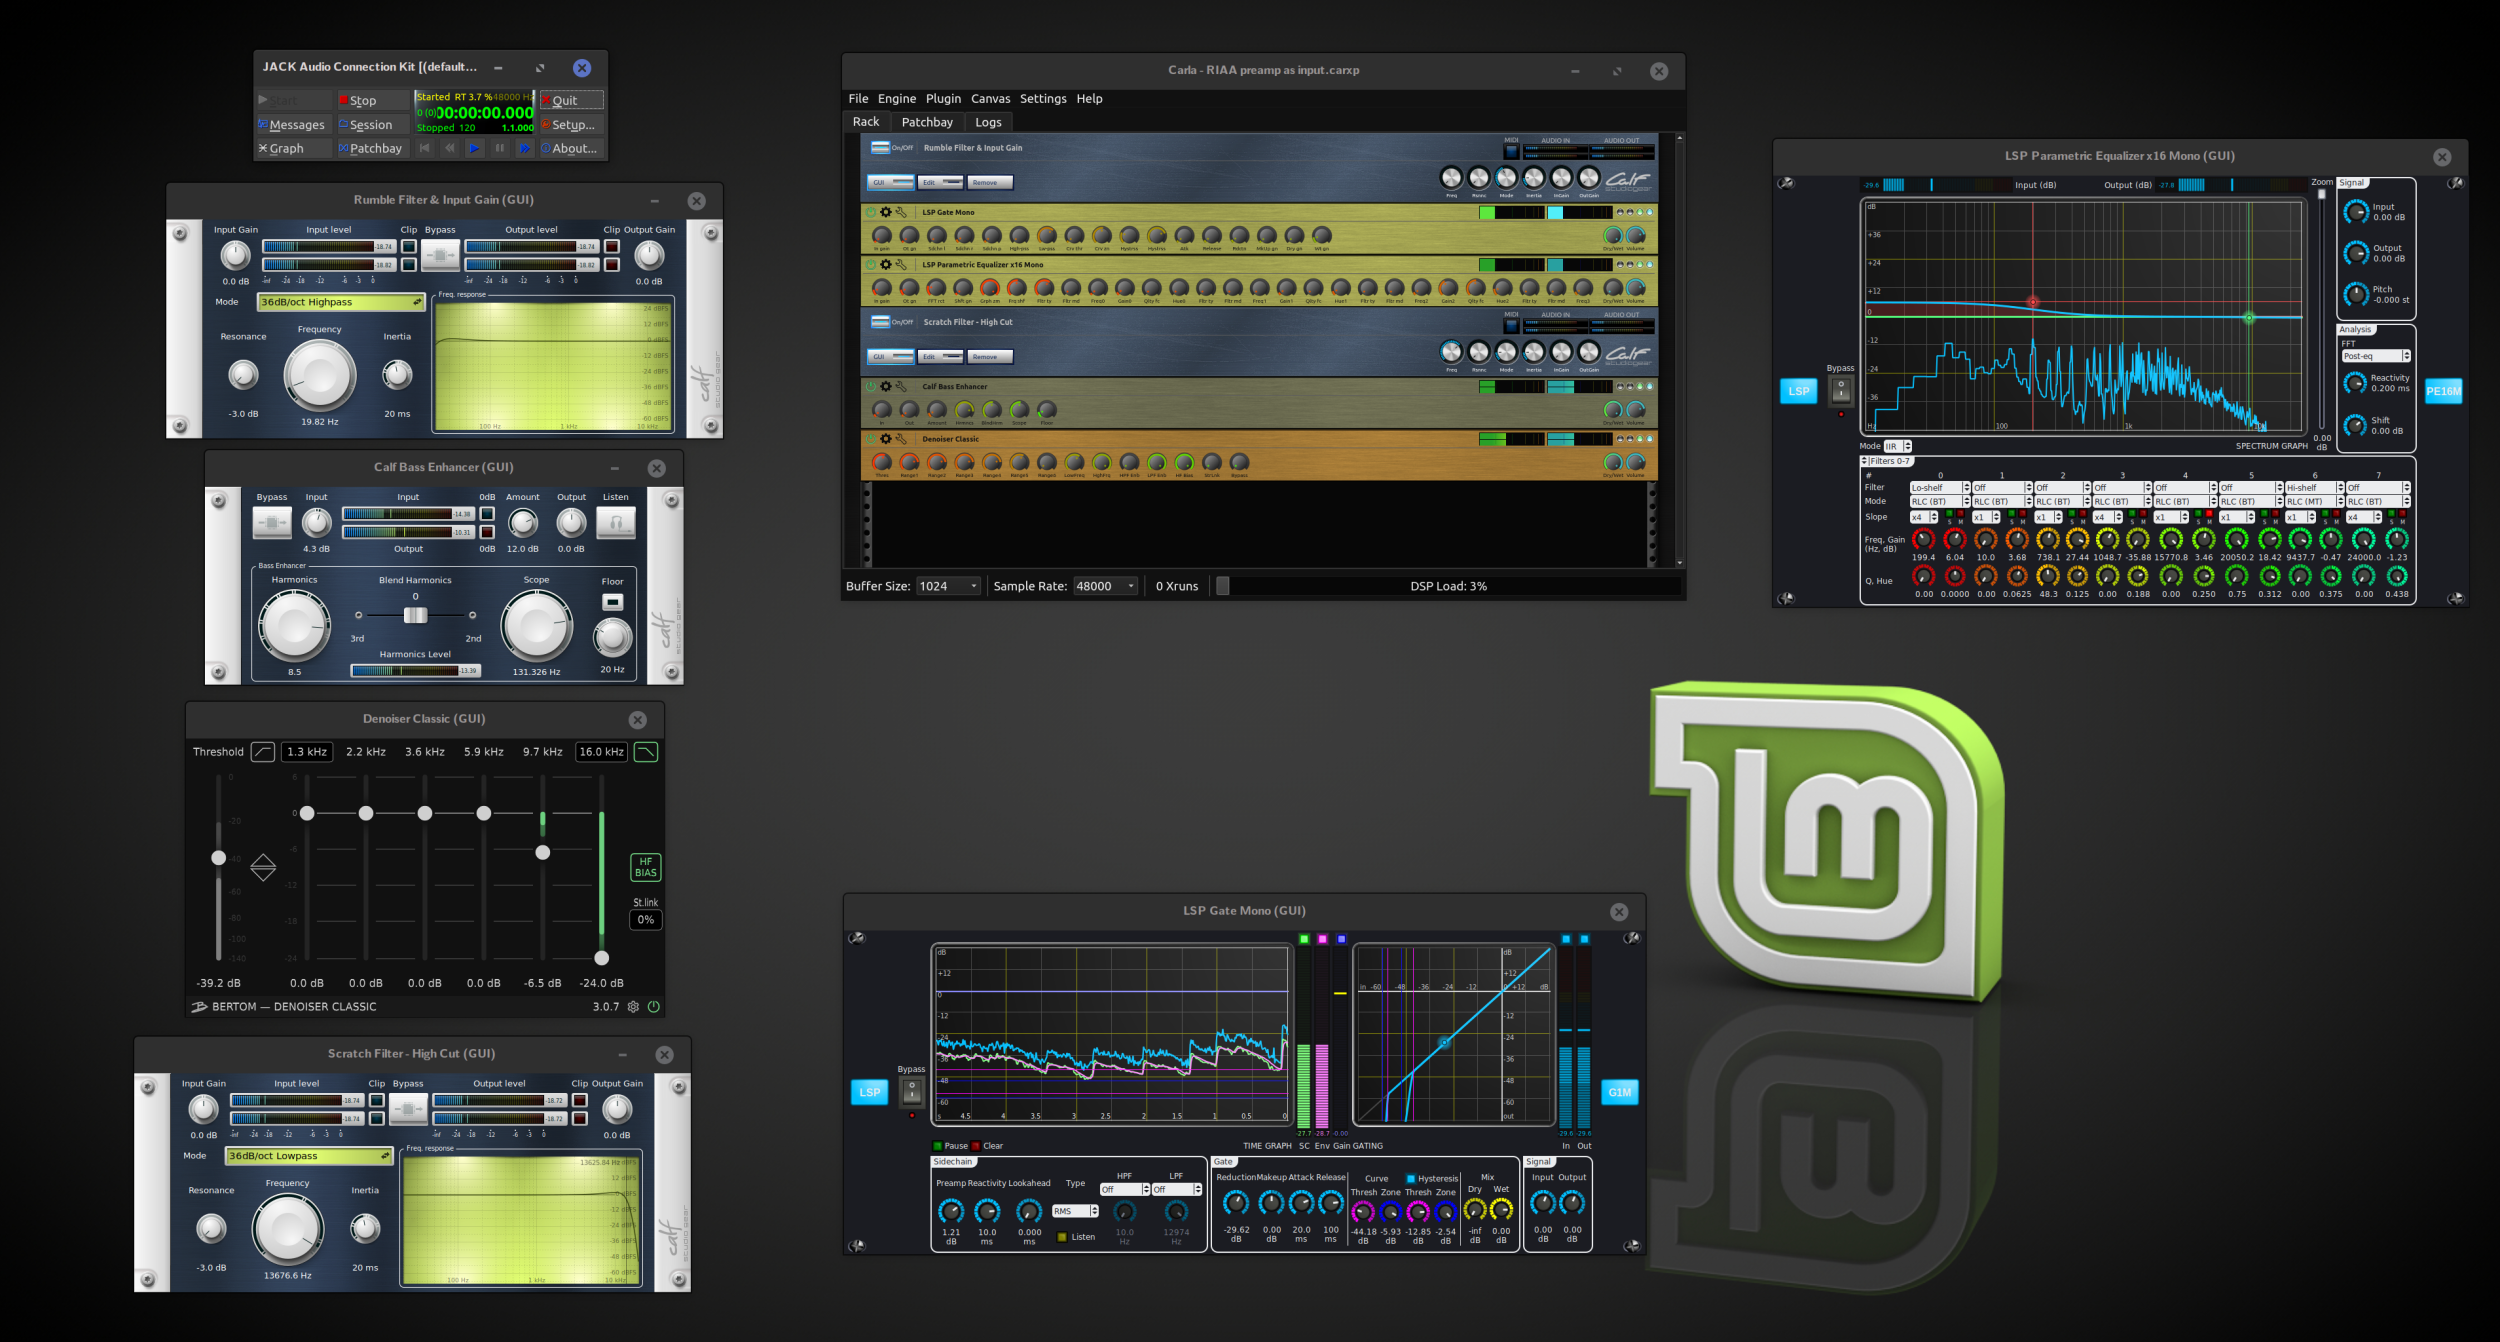Click the green high-cut shape icon in Denoiser
The width and height of the screenshot is (2500, 1342).
pos(646,752)
